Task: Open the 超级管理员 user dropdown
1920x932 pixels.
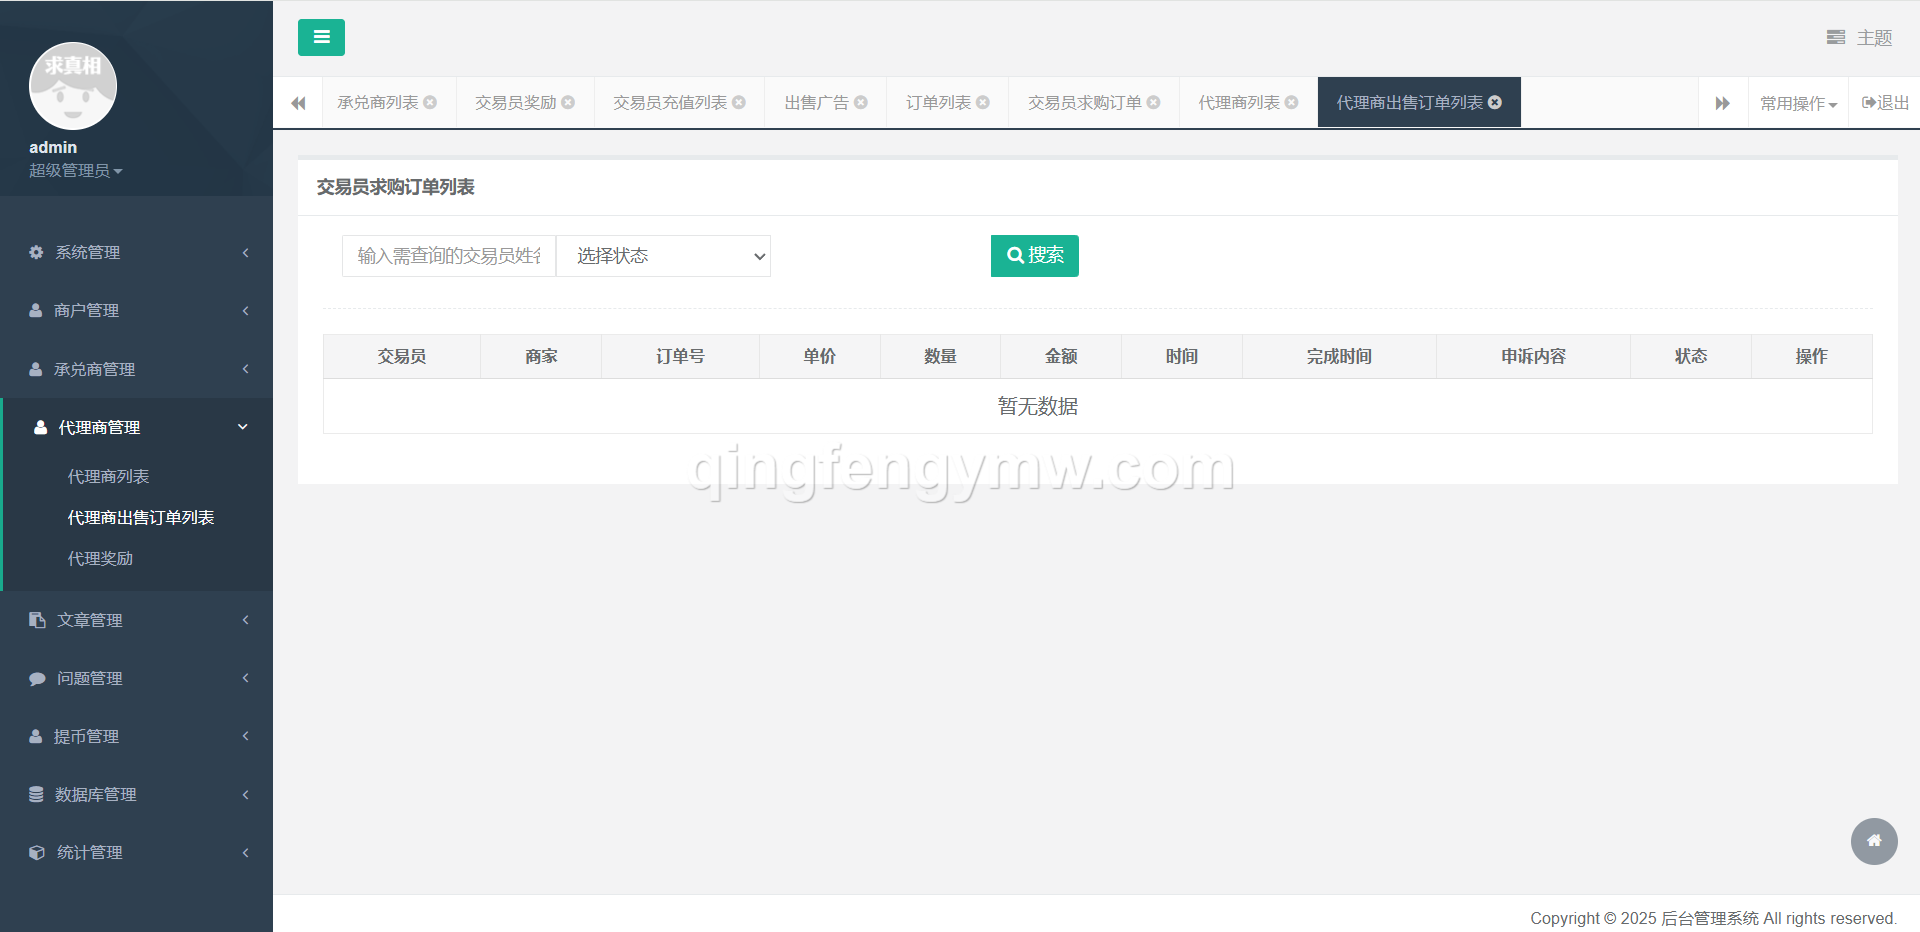Action: tap(76, 171)
